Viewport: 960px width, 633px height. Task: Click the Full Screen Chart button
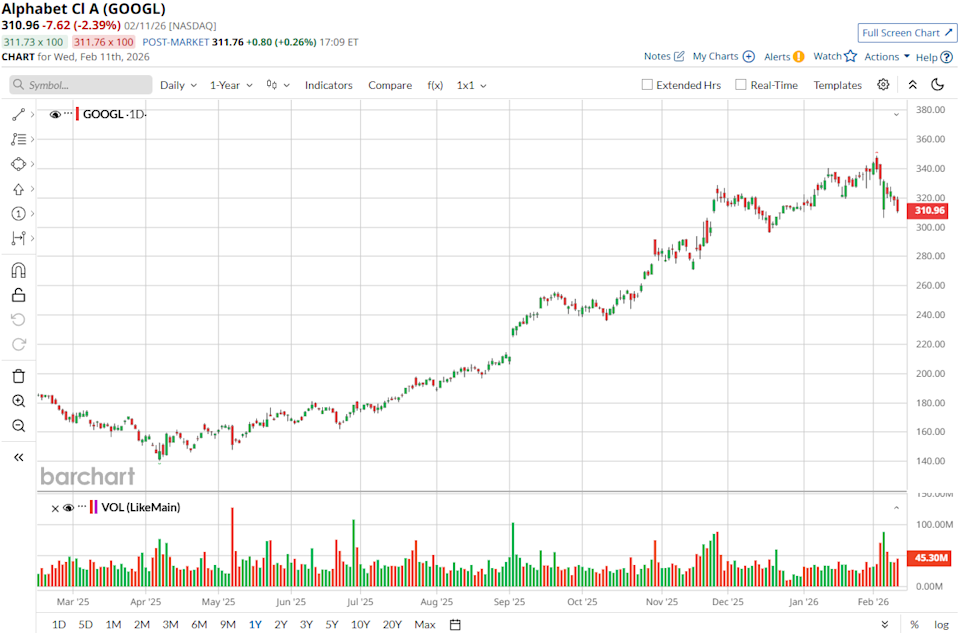[x=906, y=33]
